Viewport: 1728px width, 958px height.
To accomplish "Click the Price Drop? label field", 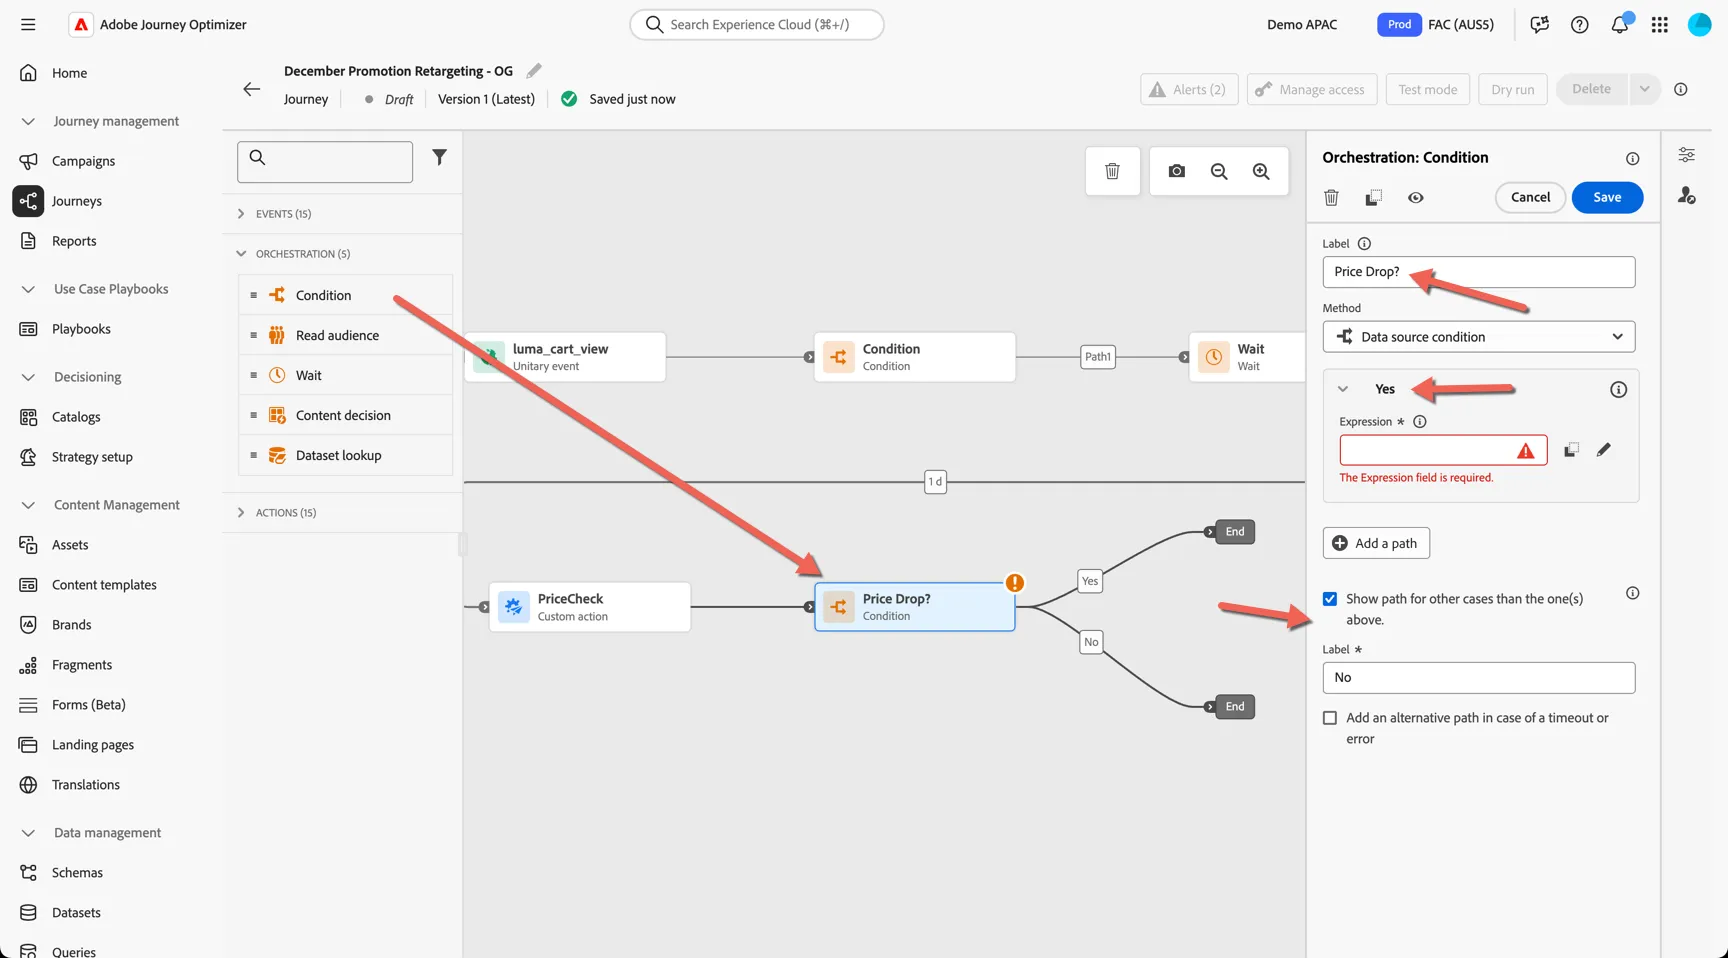I will pyautogui.click(x=1479, y=272).
